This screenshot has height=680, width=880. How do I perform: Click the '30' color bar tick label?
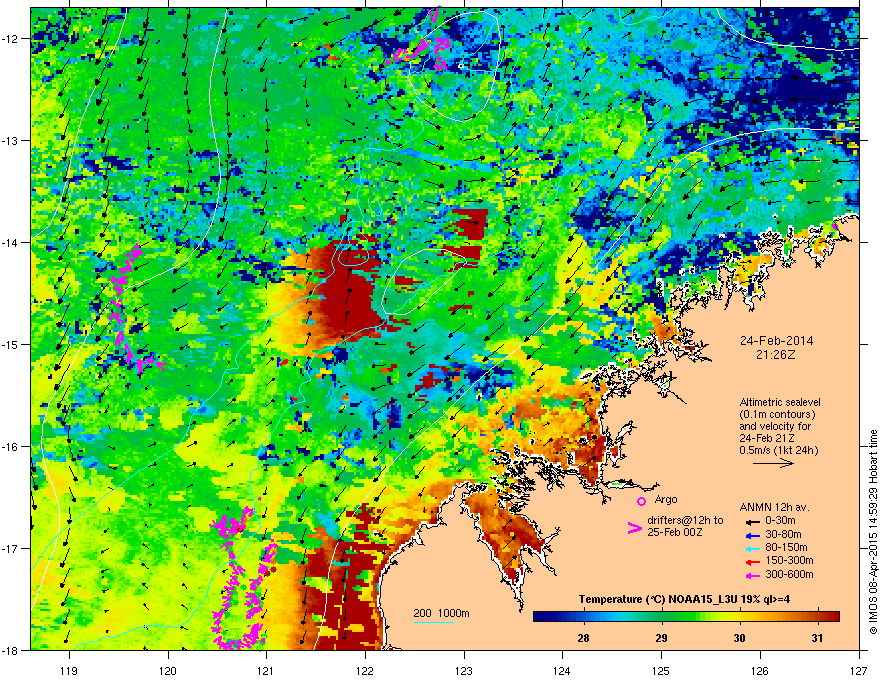tap(740, 638)
